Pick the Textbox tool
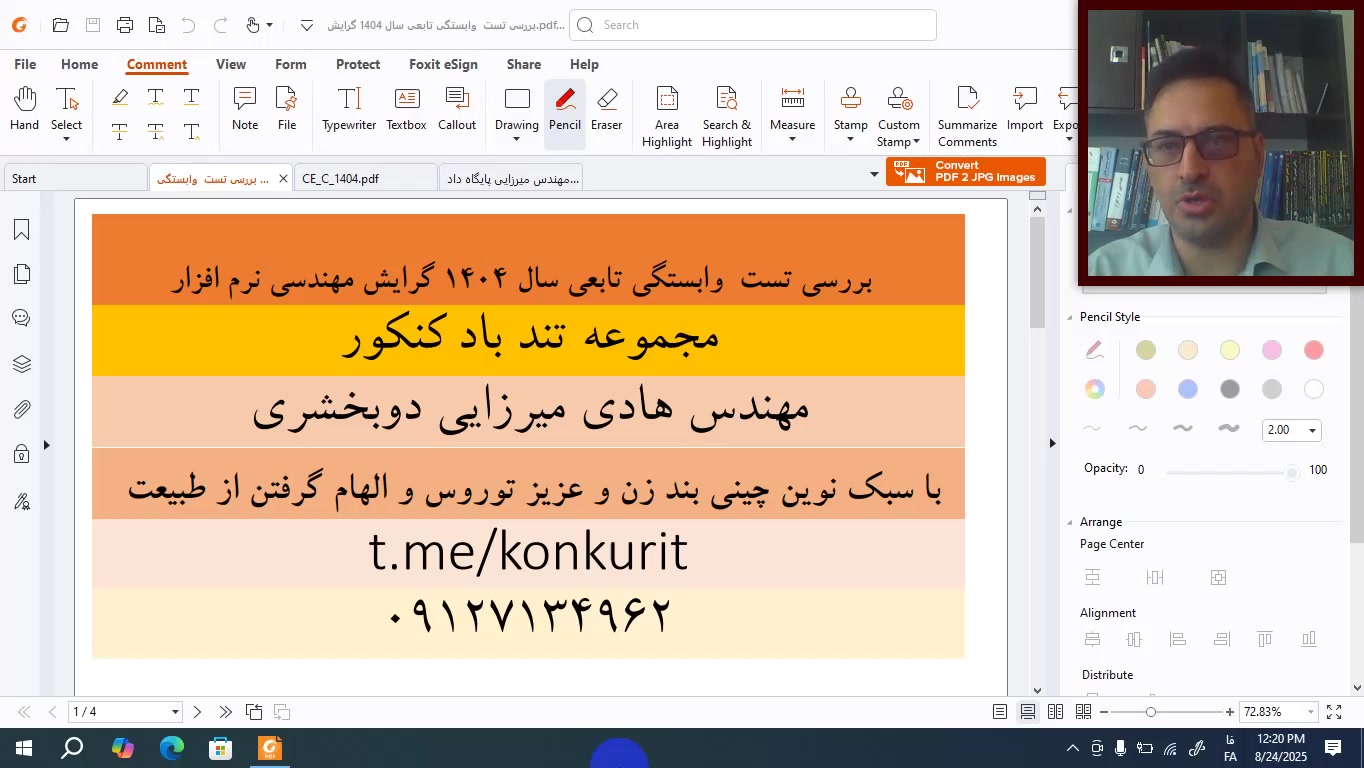The height and width of the screenshot is (768, 1364). [407, 109]
